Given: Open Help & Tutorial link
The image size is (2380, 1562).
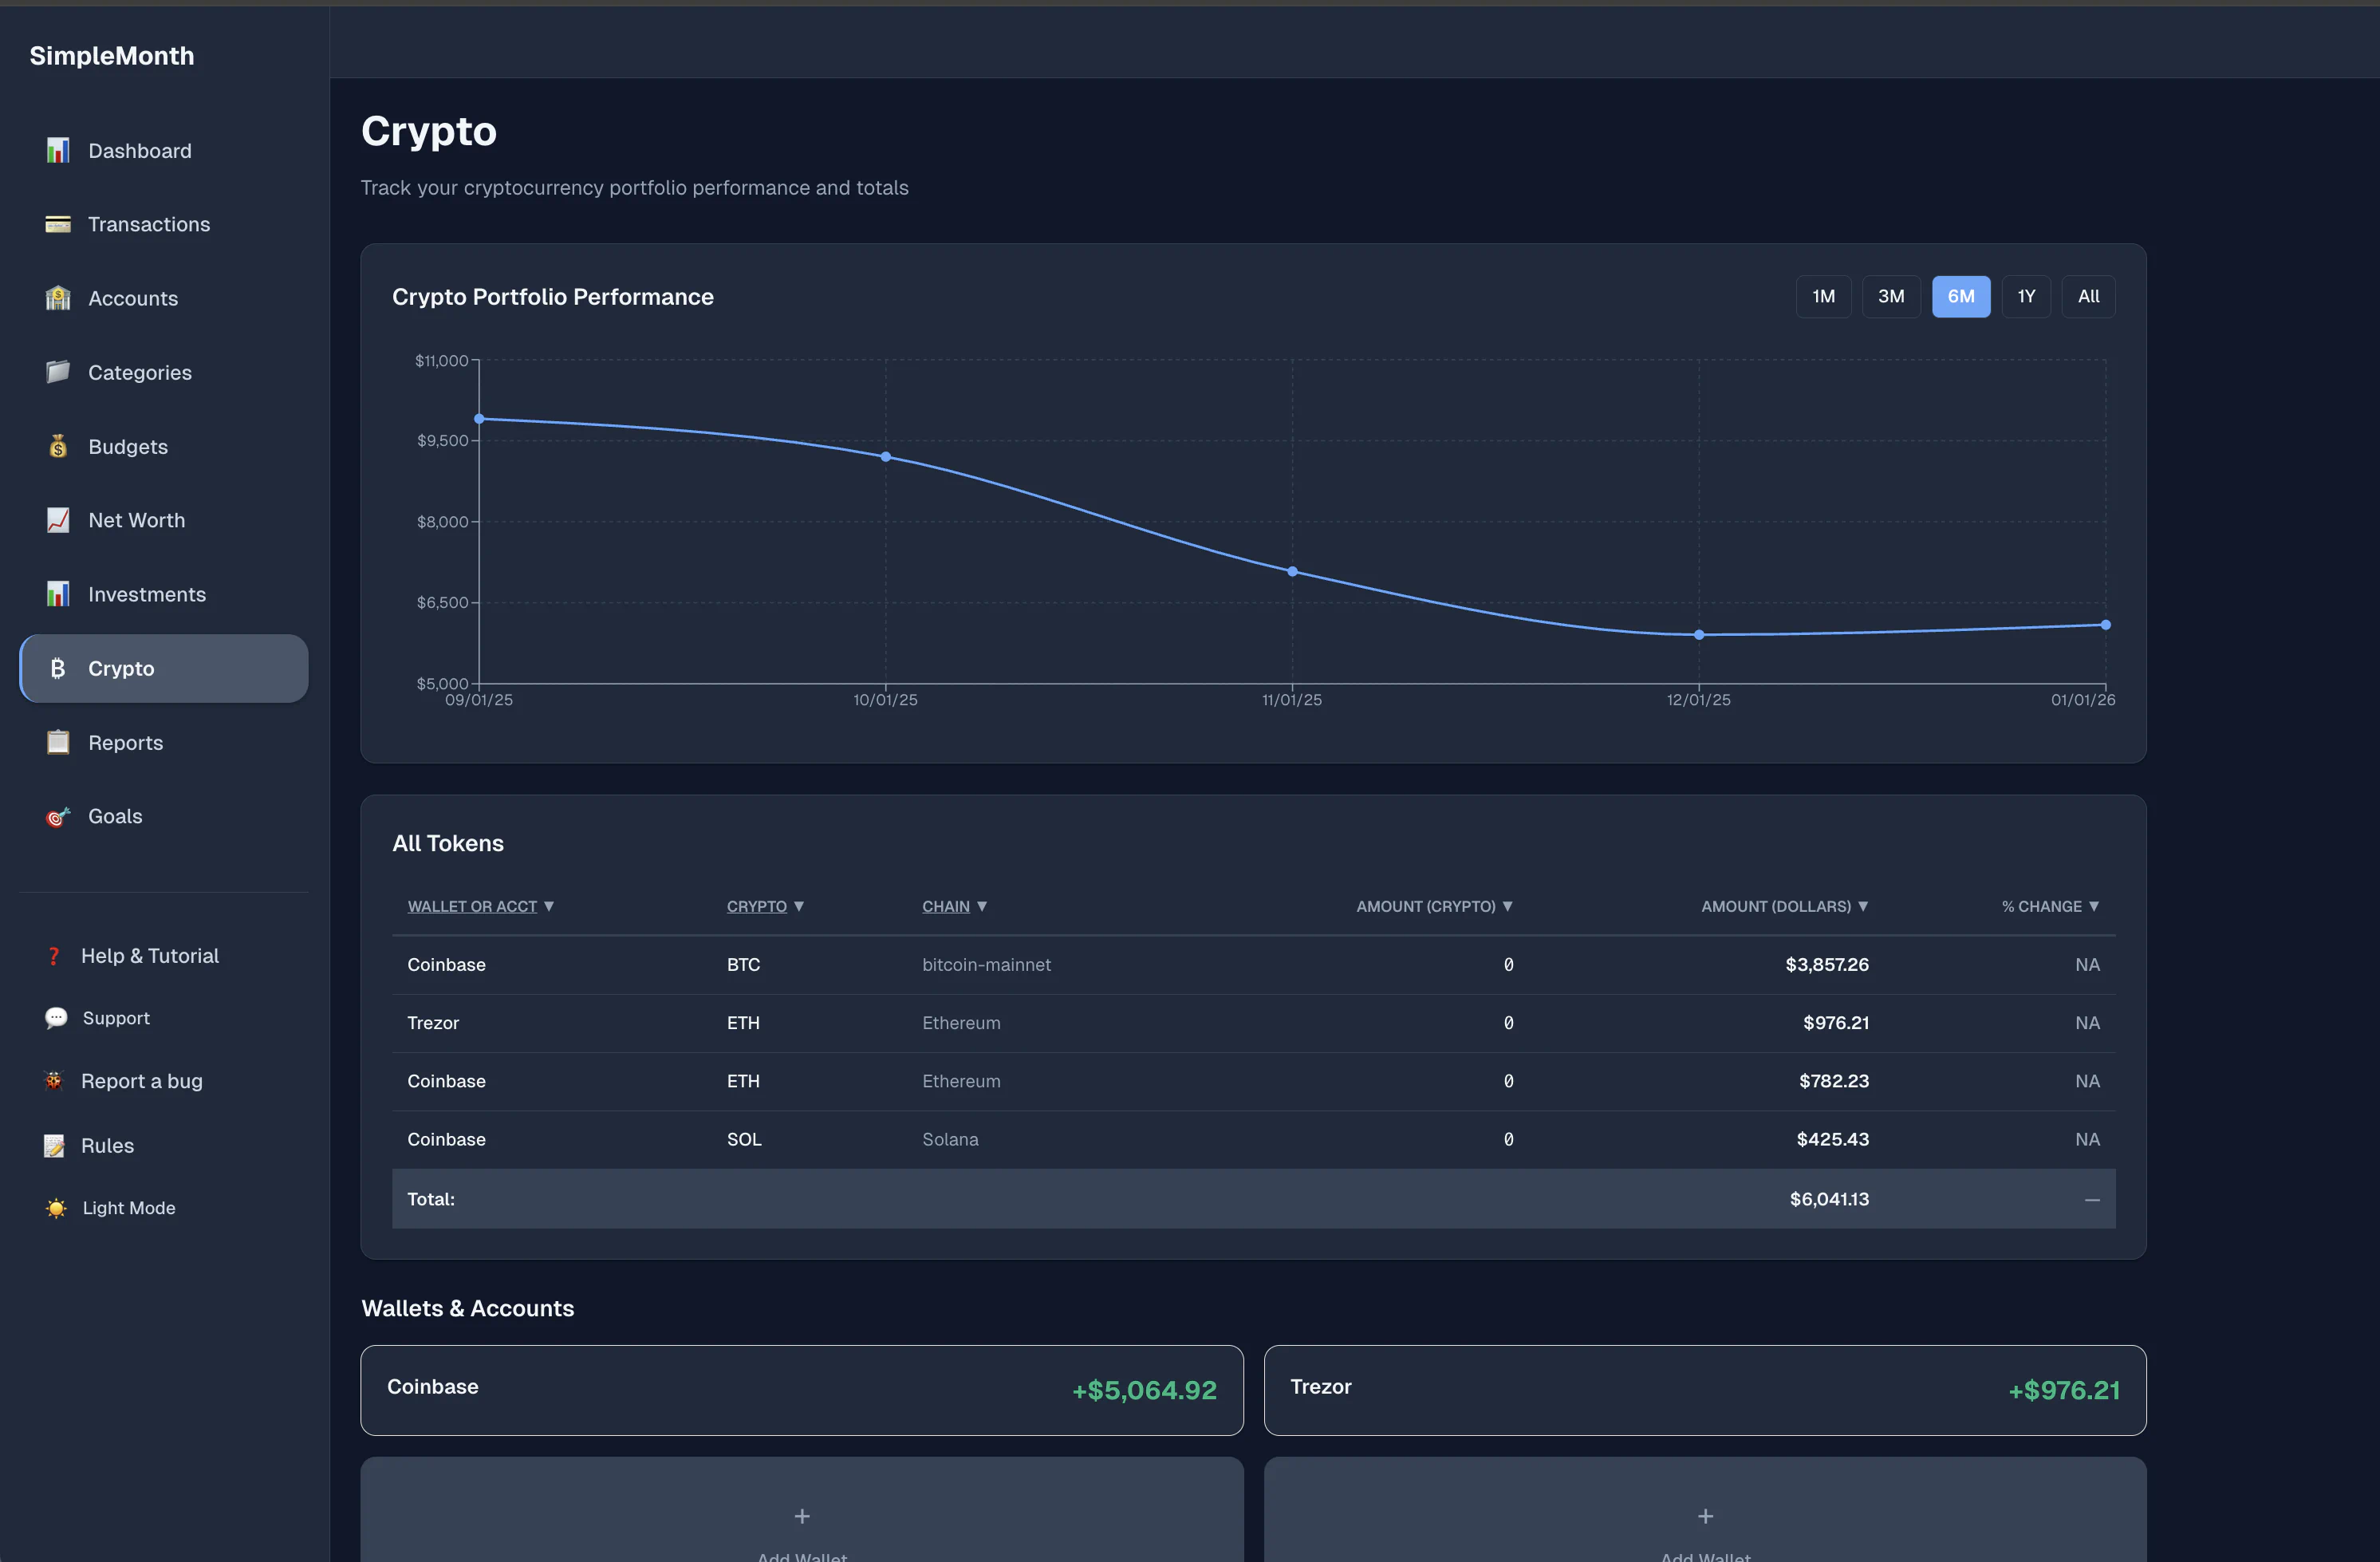Looking at the screenshot, I should coord(149,956).
